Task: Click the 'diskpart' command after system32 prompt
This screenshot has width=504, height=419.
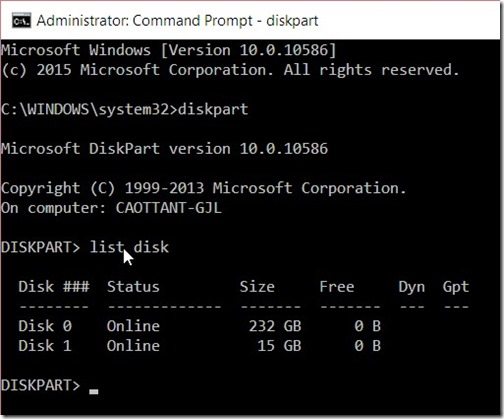Action: [x=213, y=109]
